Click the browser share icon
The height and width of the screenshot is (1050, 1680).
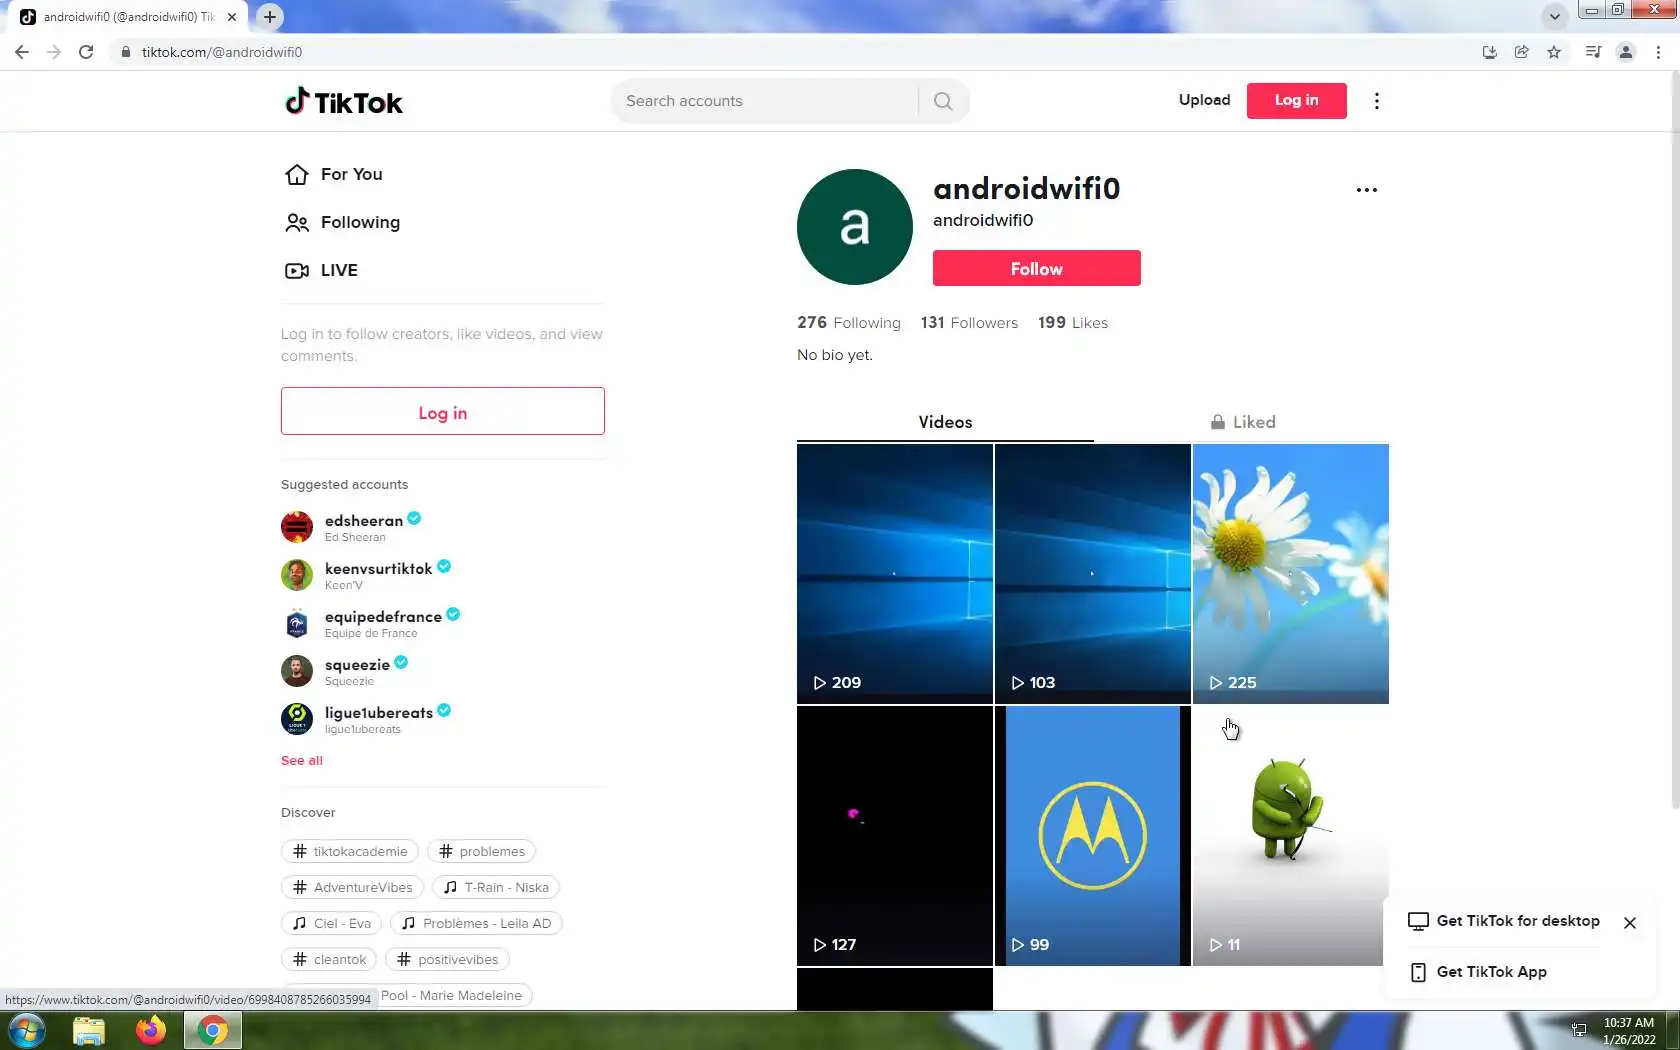click(1522, 52)
